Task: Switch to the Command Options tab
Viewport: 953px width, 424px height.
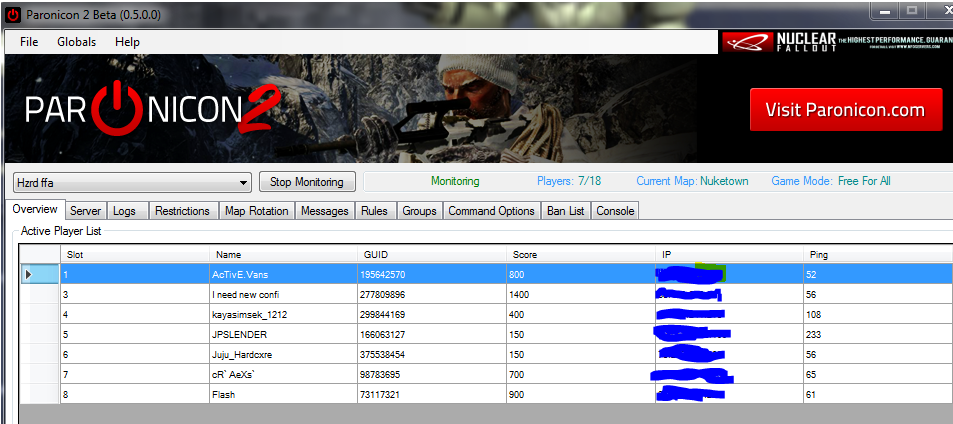Action: [491, 211]
